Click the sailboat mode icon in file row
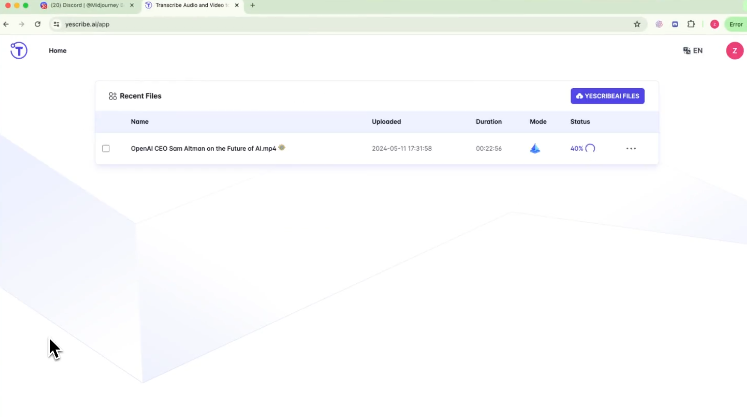The image size is (747, 417). 535,148
